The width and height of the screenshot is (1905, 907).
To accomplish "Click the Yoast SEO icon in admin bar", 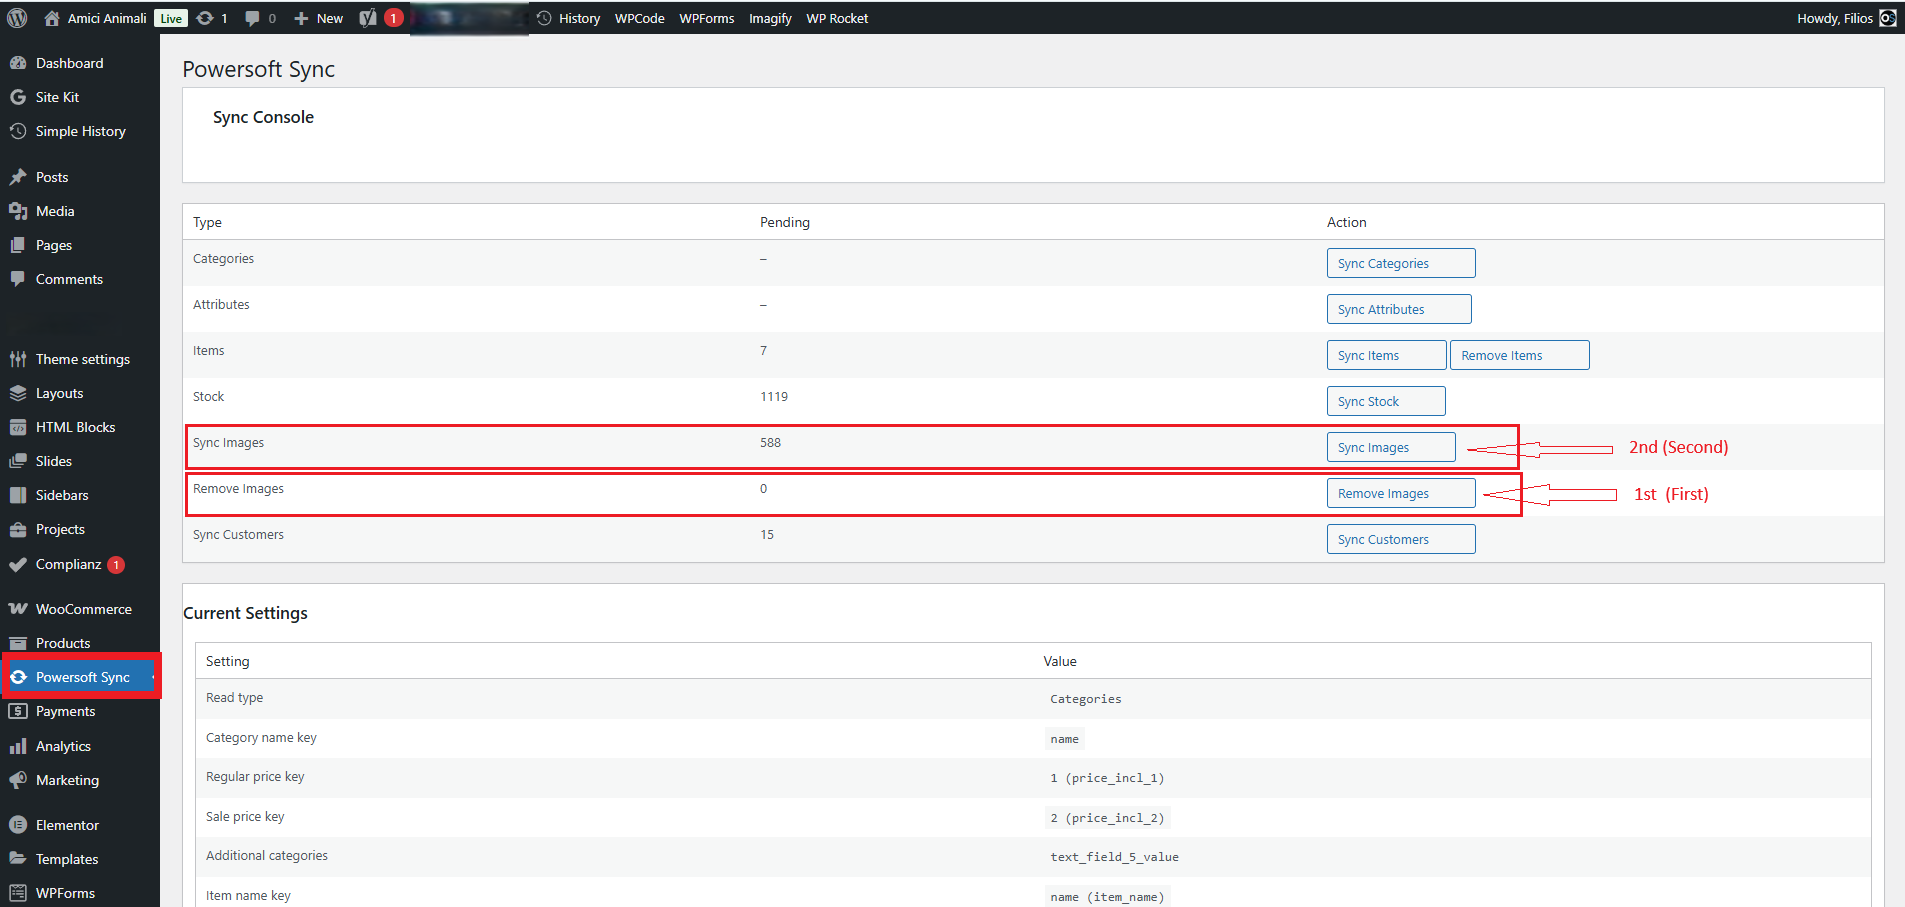I will [x=368, y=18].
